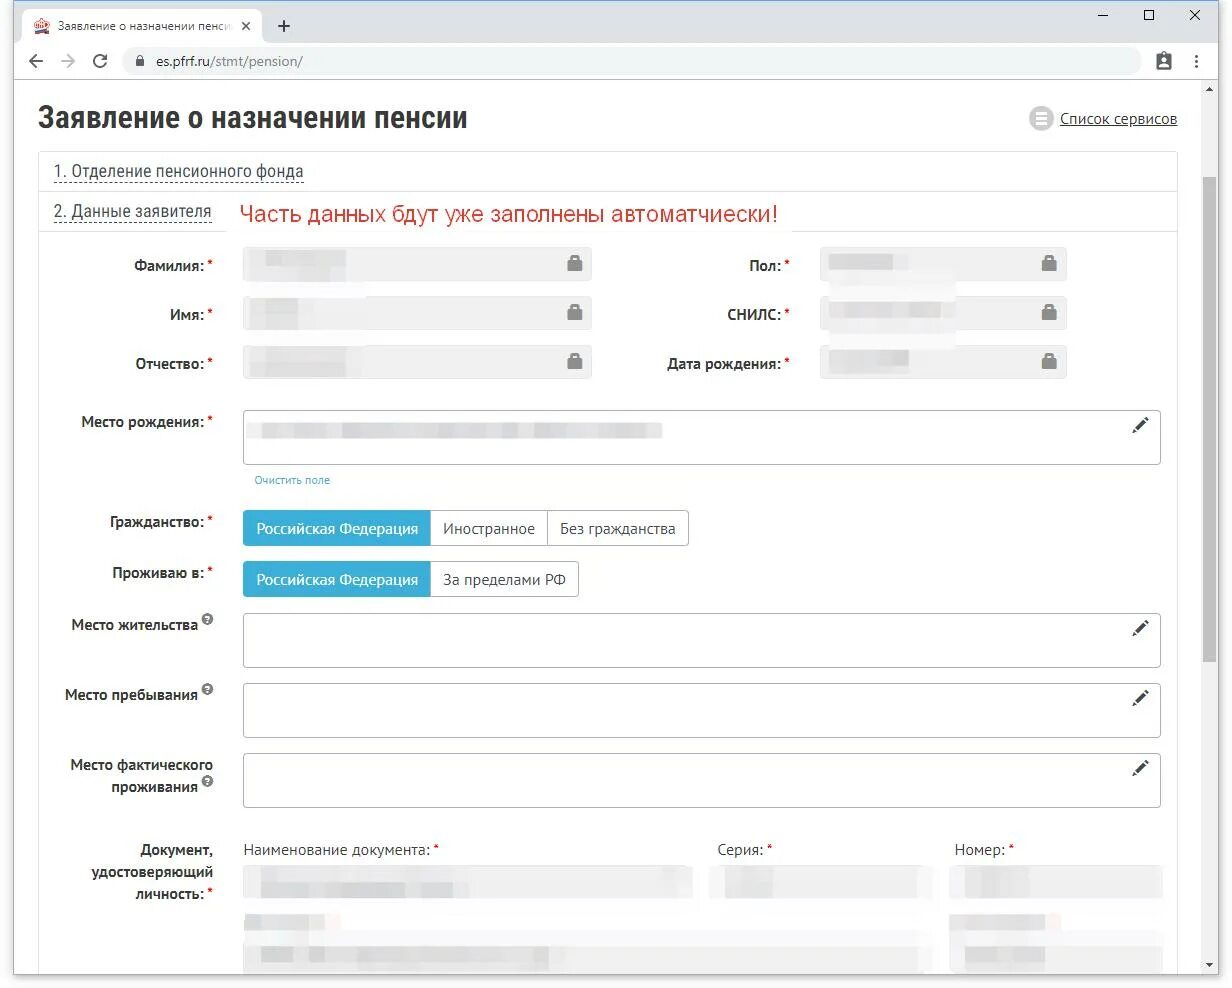
Task: Open a new tab with plus icon
Action: (x=284, y=26)
